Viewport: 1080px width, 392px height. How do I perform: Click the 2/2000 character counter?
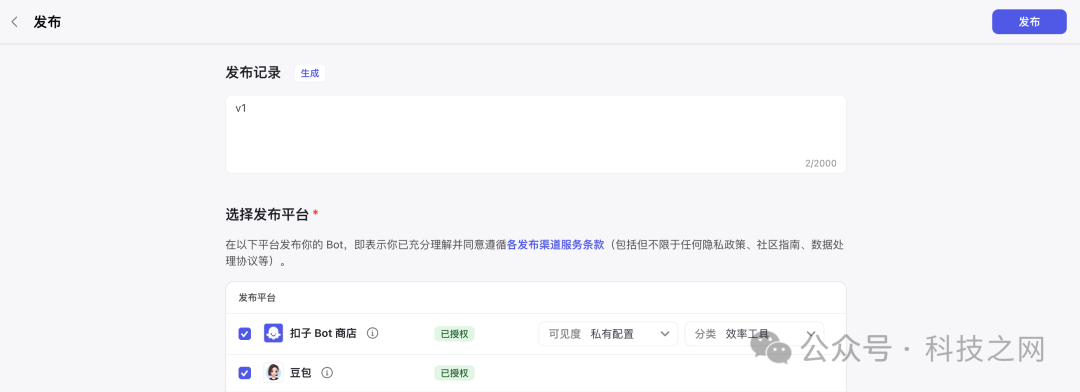(x=820, y=163)
